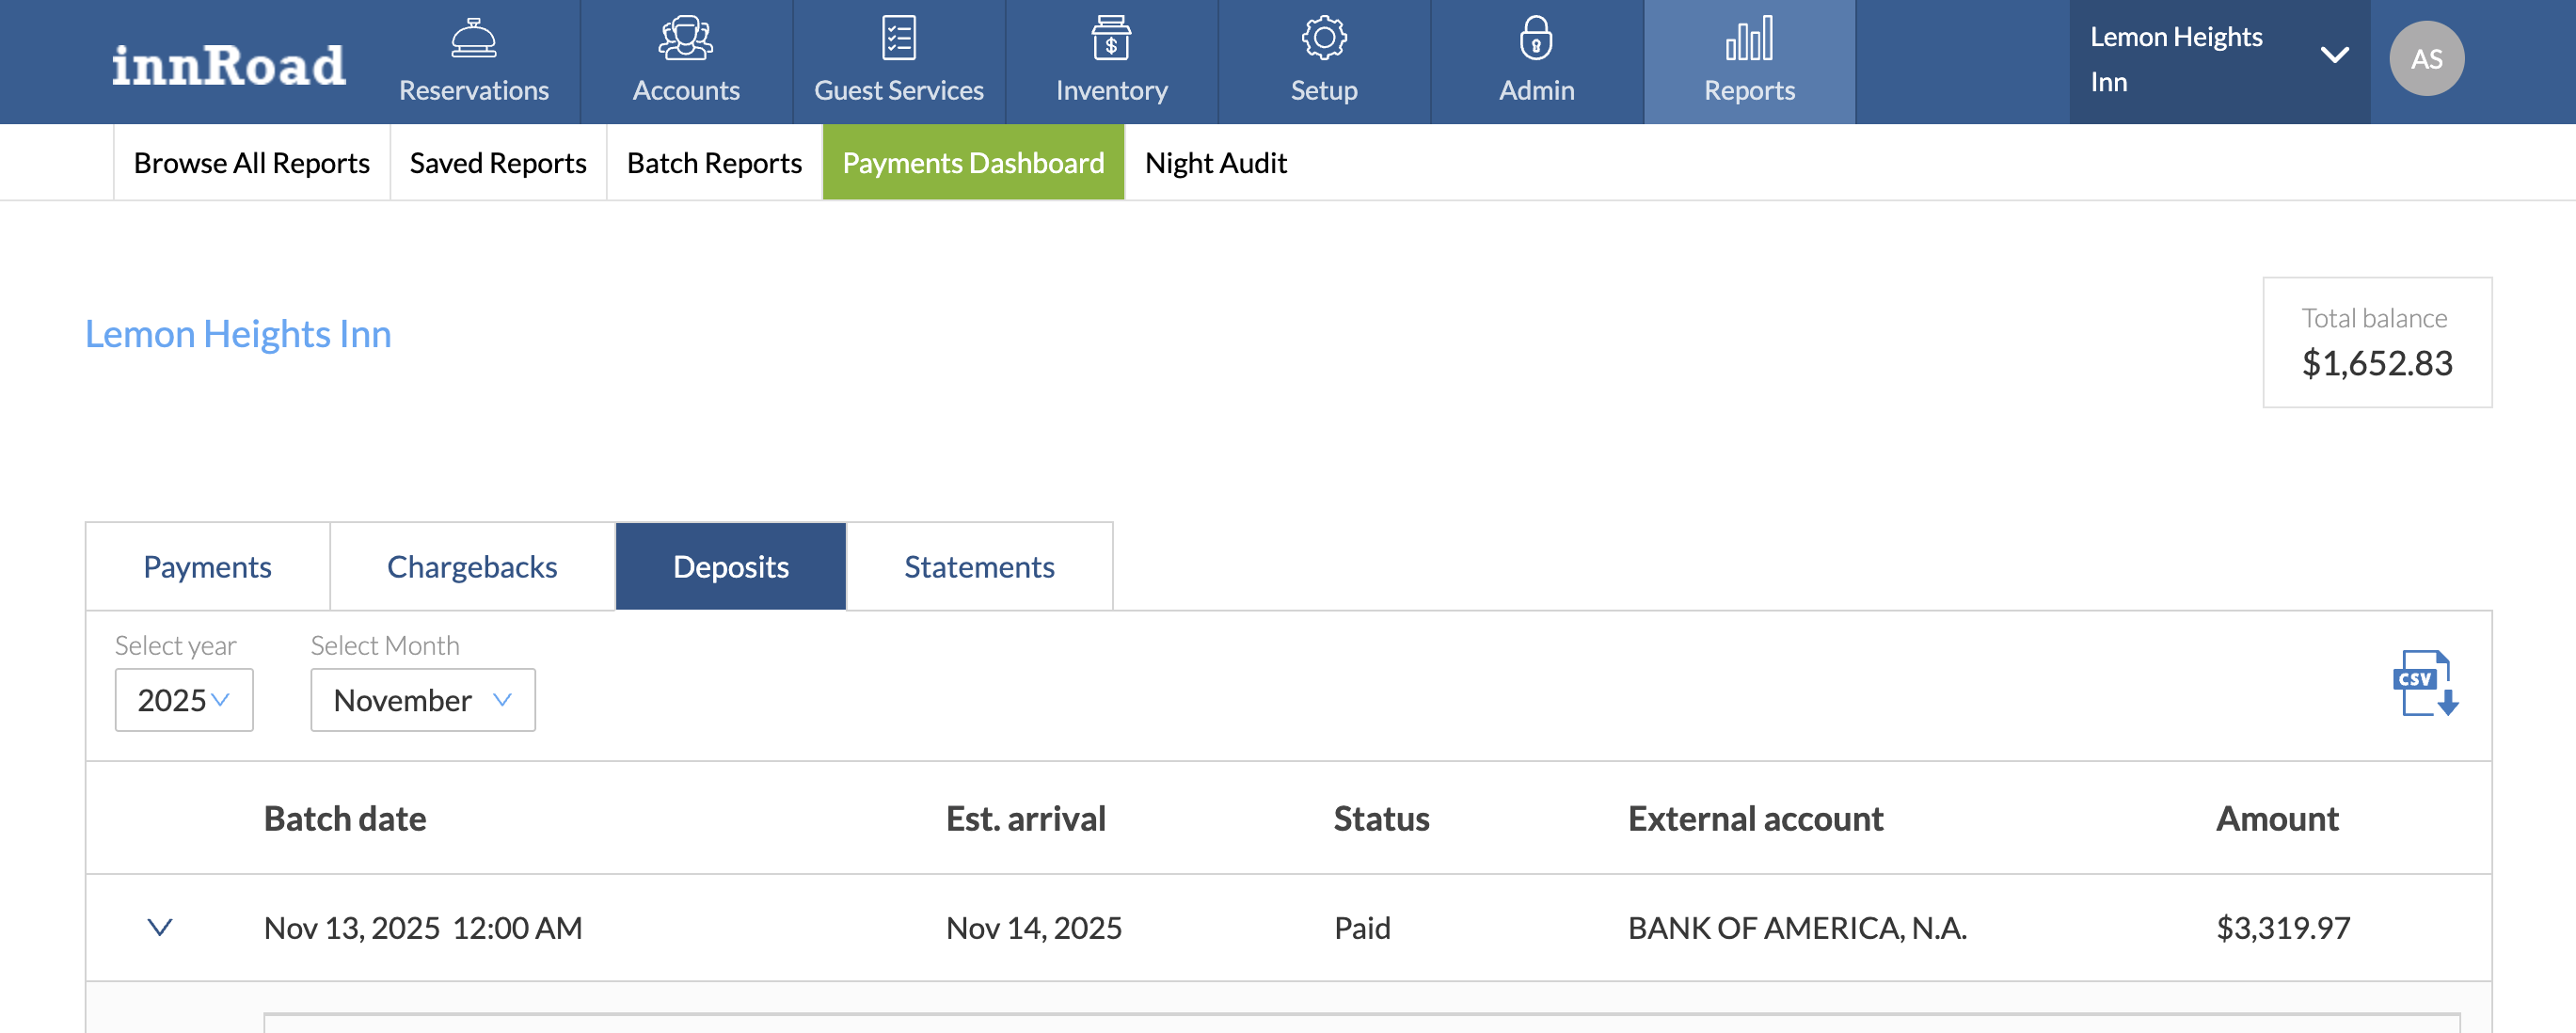Open Inventory register icon
The width and height of the screenshot is (2576, 1033).
coord(1110,38)
